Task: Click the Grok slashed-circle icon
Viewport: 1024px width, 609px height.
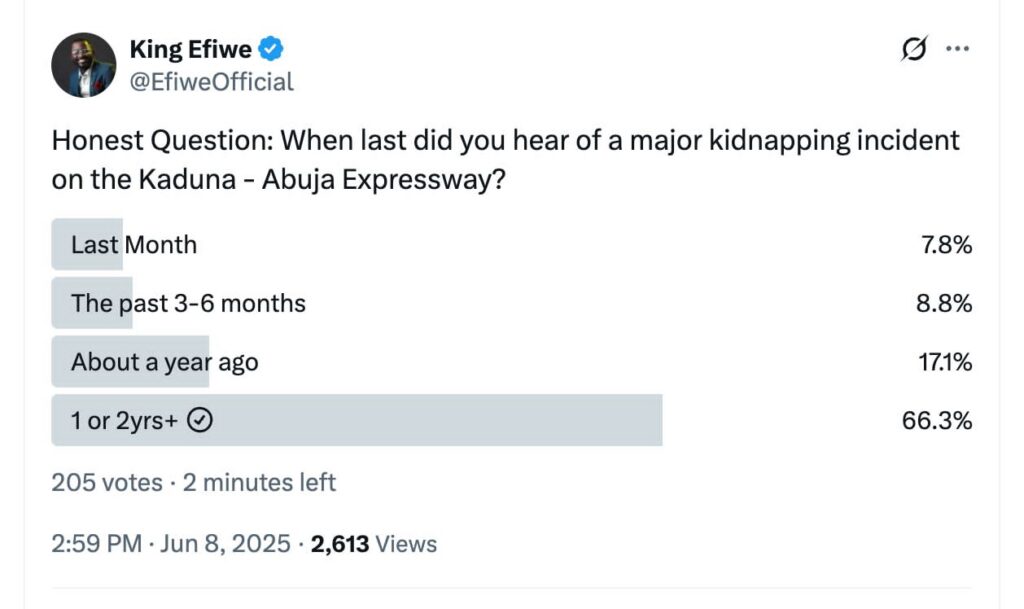Action: 914,48
